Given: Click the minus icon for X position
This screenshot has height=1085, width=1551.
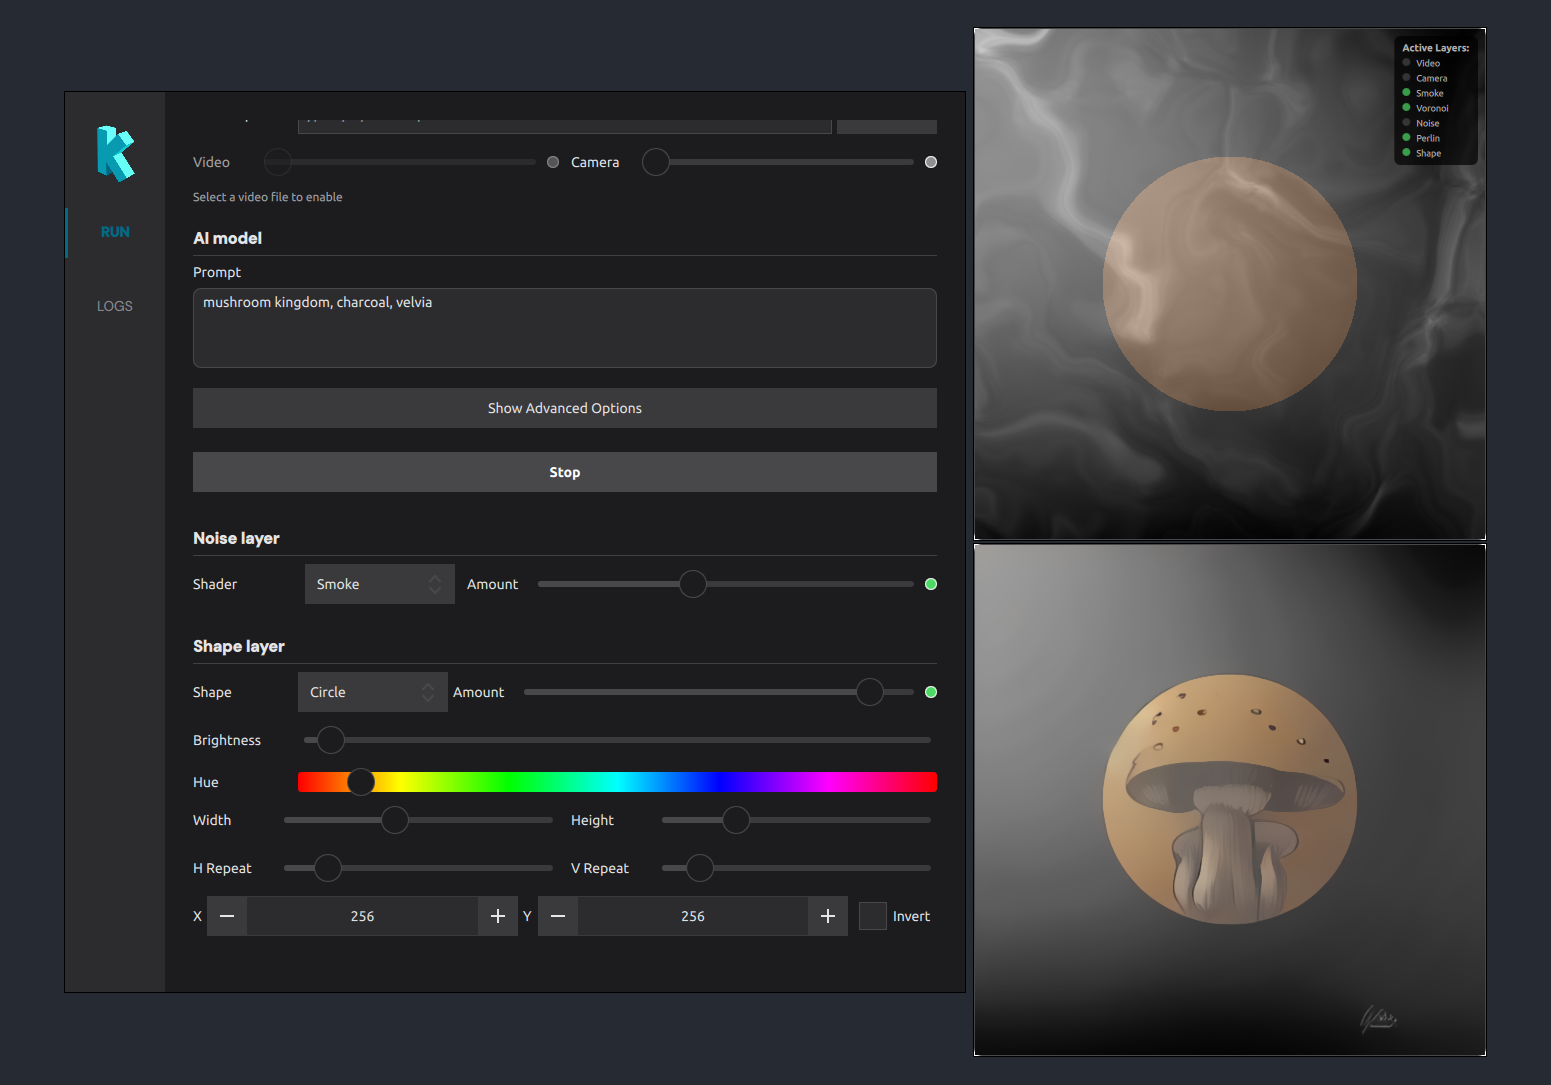Looking at the screenshot, I should (227, 916).
